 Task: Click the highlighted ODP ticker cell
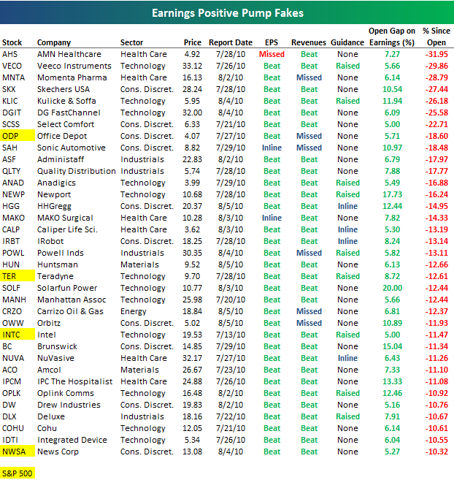[x=17, y=136]
